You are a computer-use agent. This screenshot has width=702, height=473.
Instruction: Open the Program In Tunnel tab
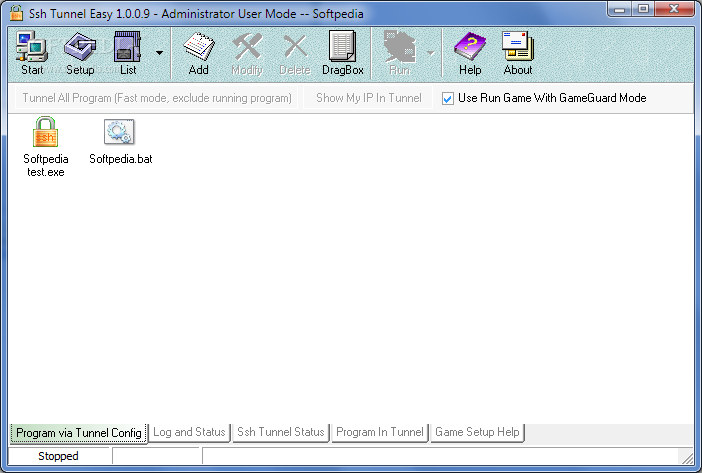pyautogui.click(x=380, y=432)
